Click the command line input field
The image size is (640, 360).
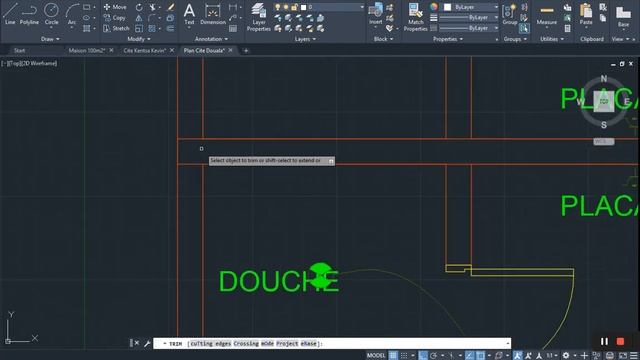(332, 344)
